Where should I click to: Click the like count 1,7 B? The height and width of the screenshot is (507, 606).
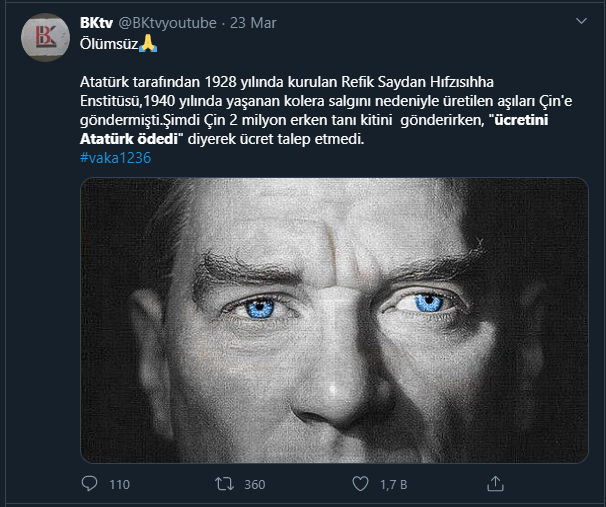click(395, 485)
